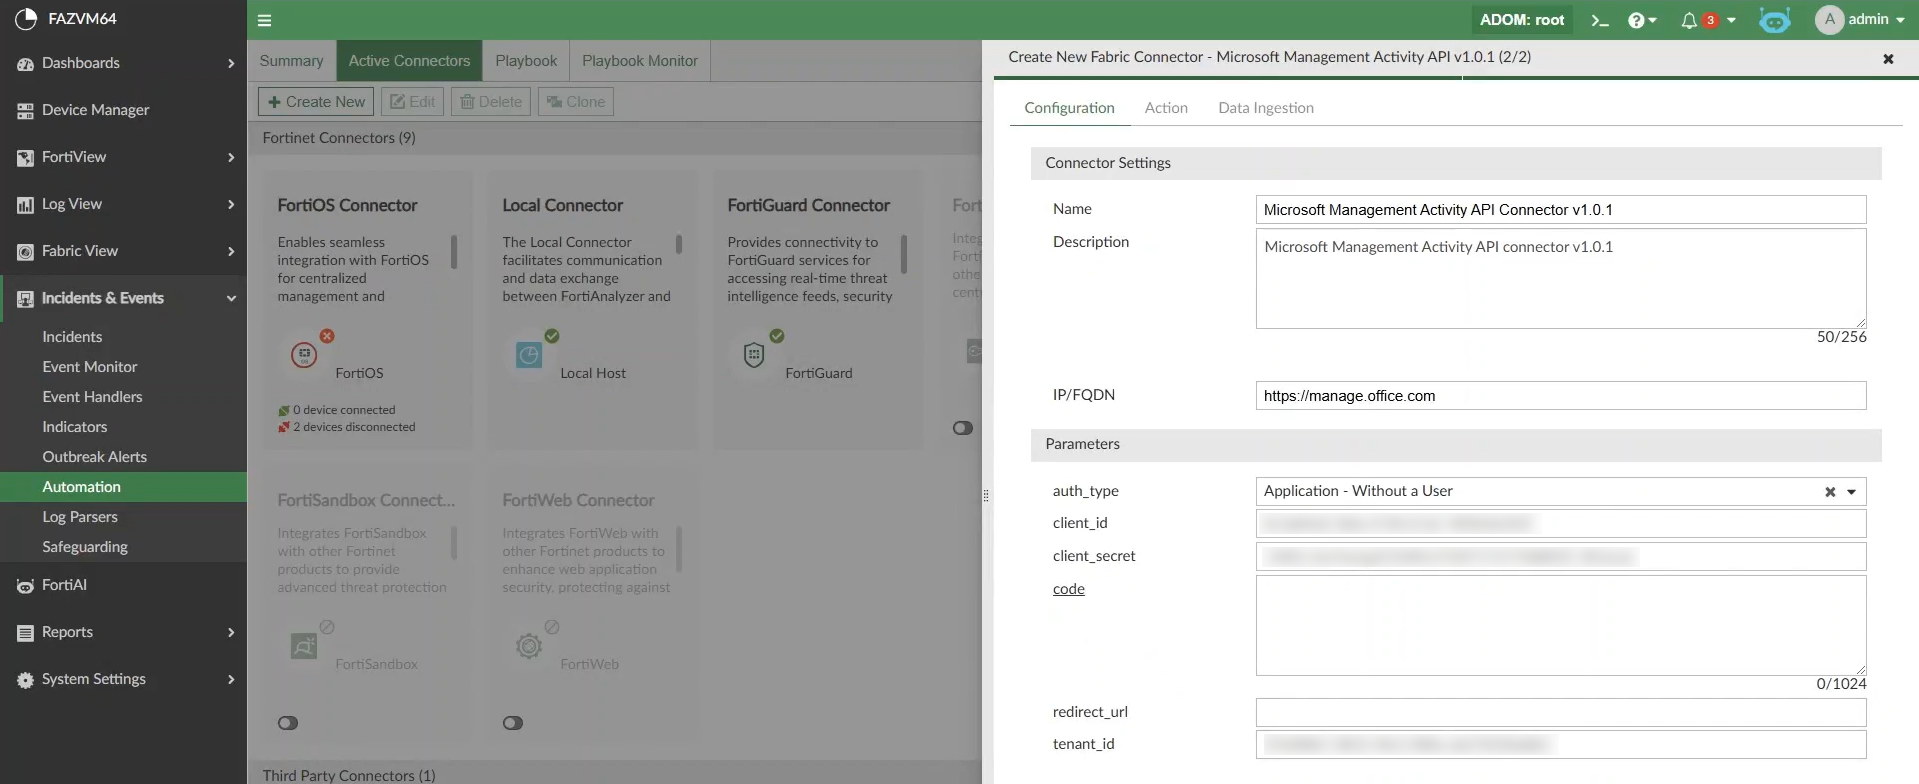Click the Create New button

(316, 102)
